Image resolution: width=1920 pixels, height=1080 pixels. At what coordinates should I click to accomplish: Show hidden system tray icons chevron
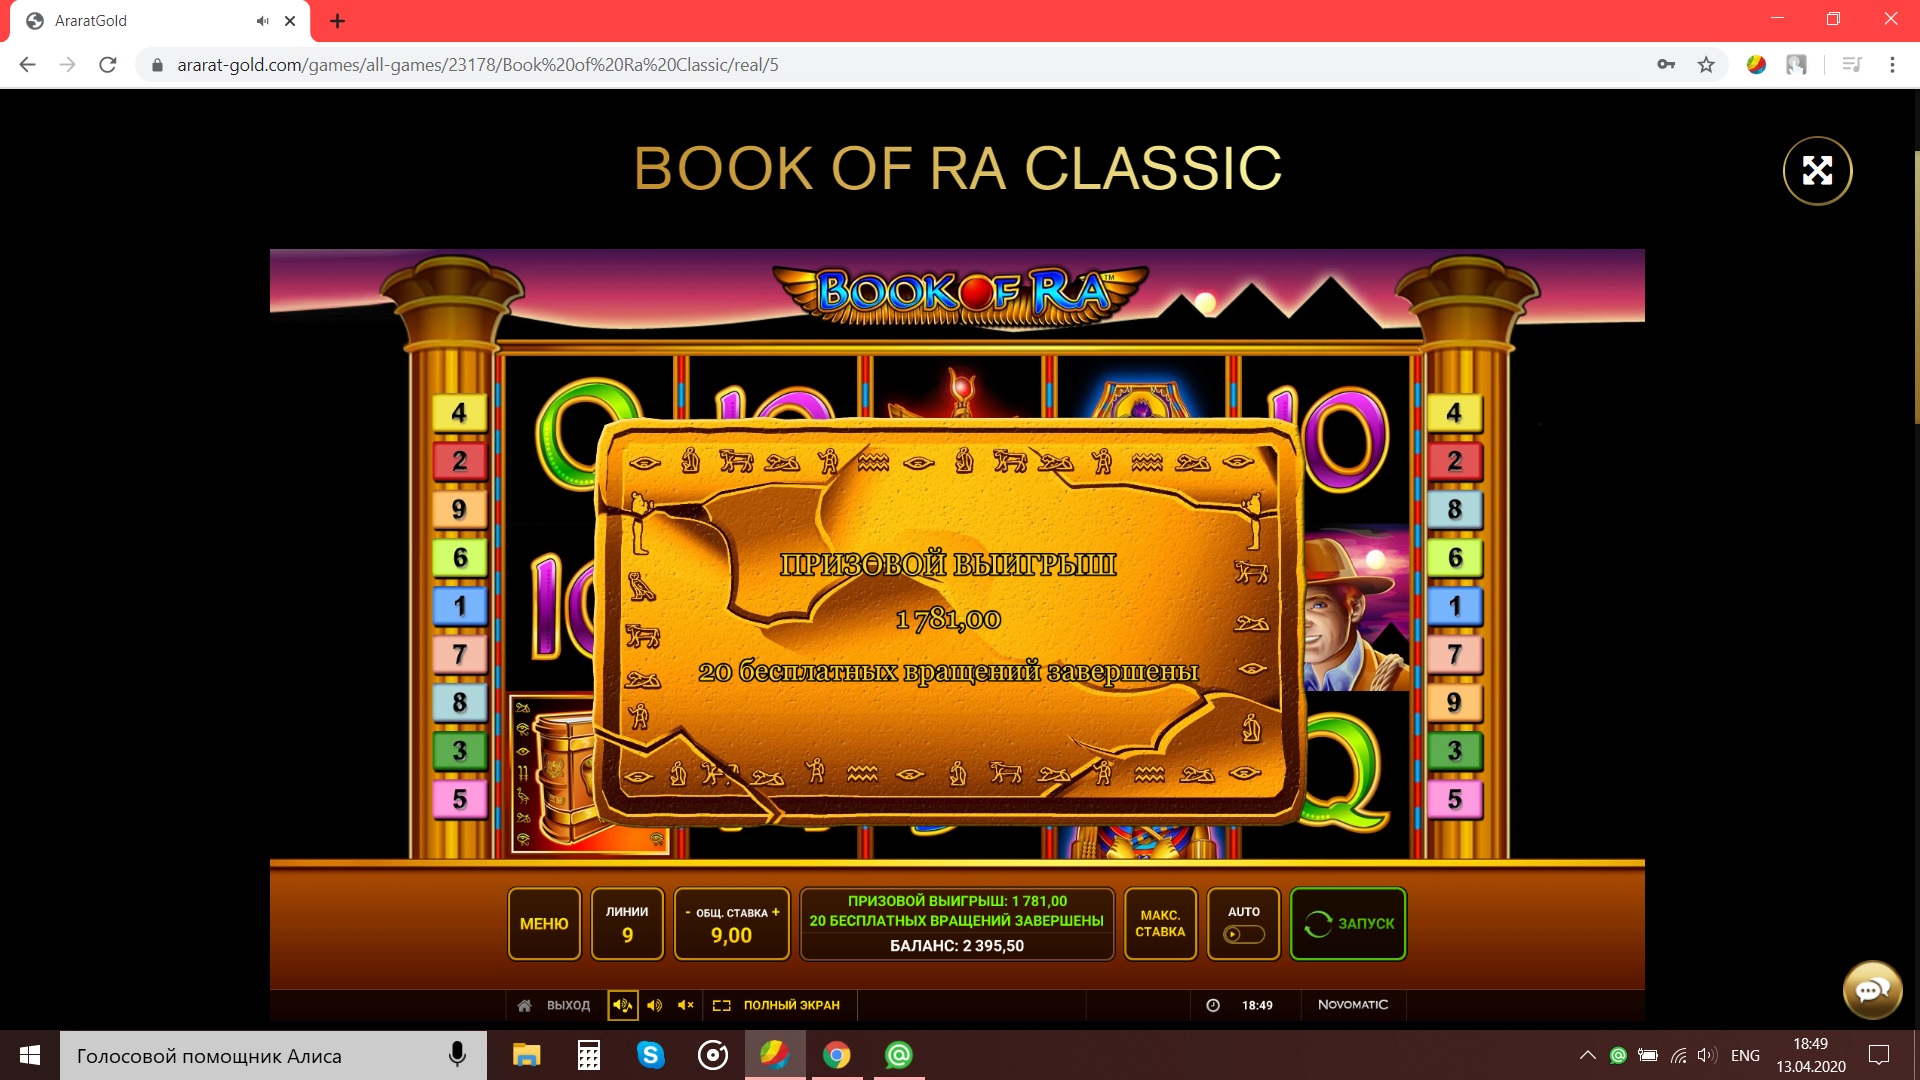point(1587,1055)
